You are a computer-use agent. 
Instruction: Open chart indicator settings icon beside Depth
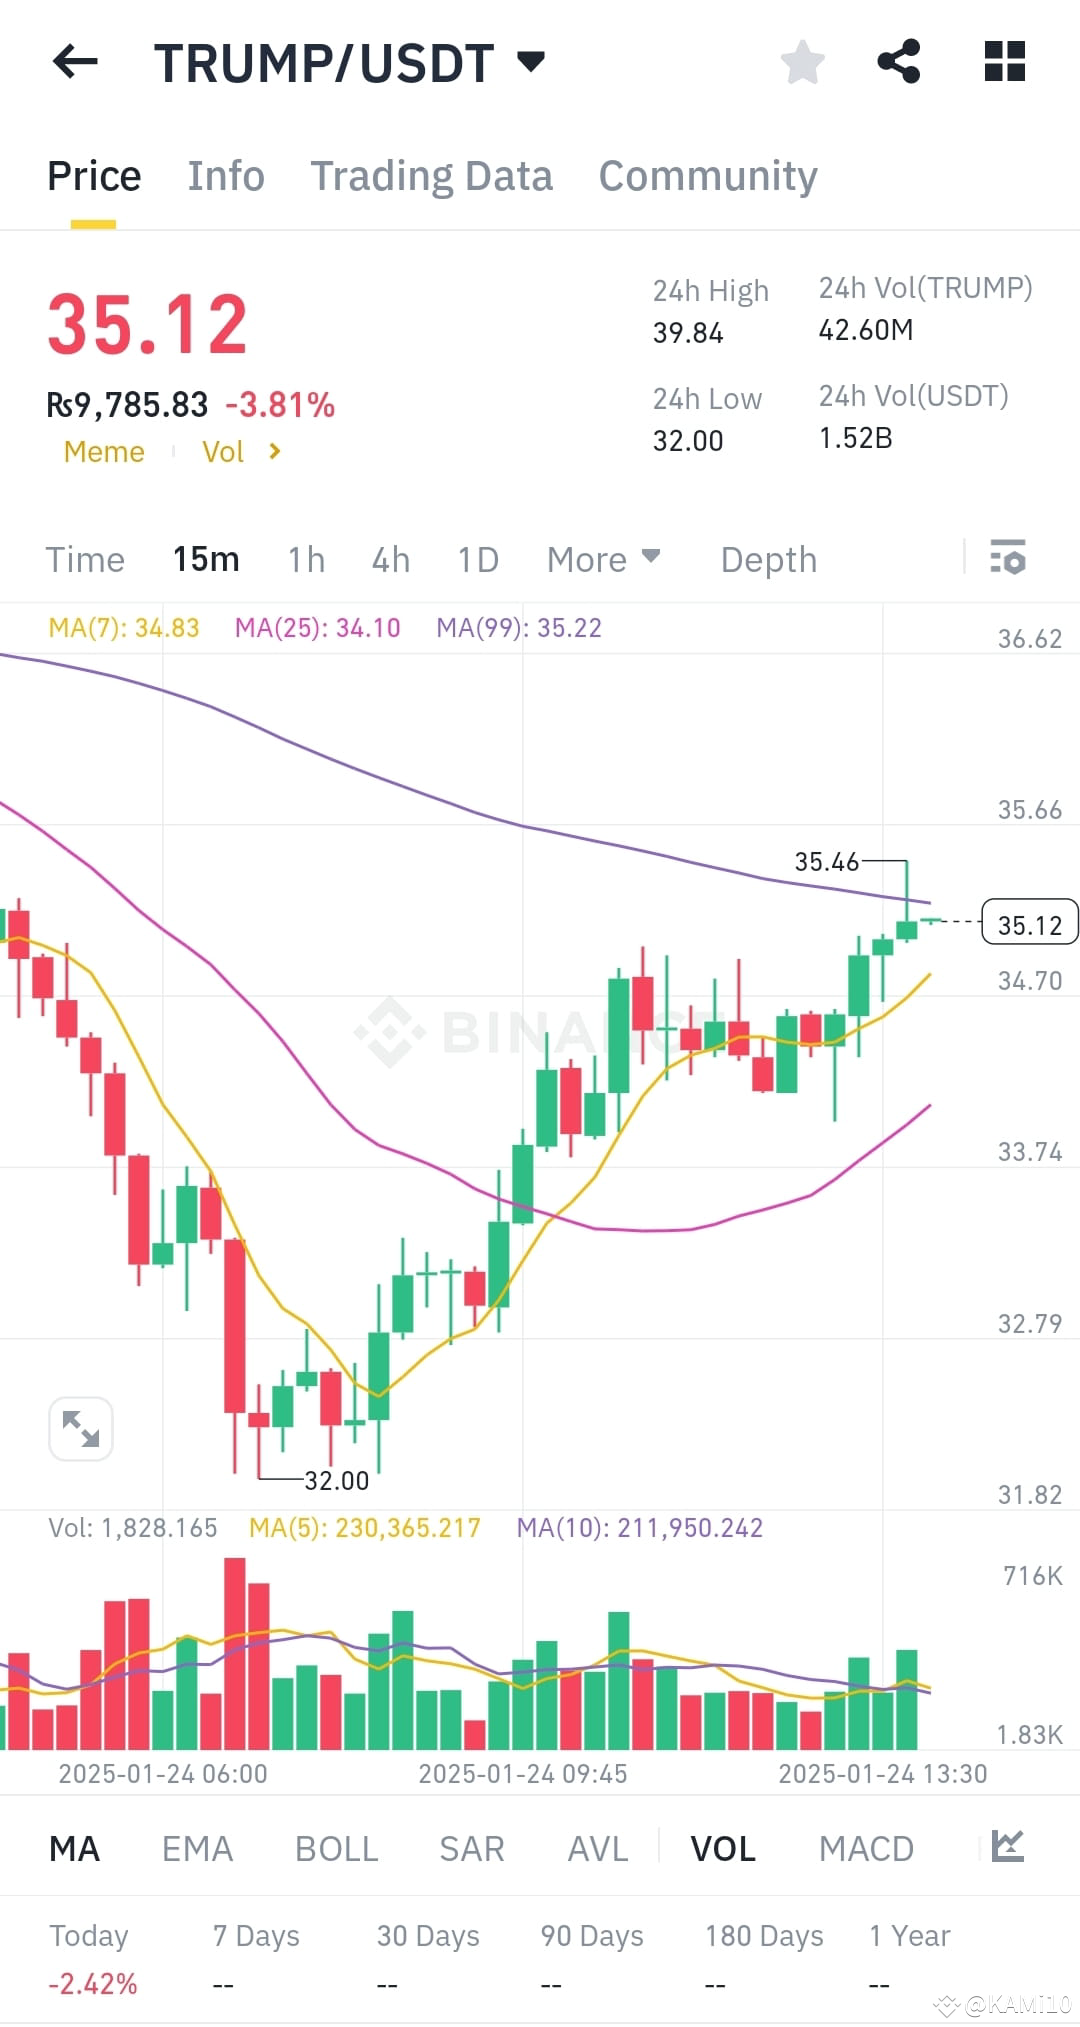pos(1008,559)
